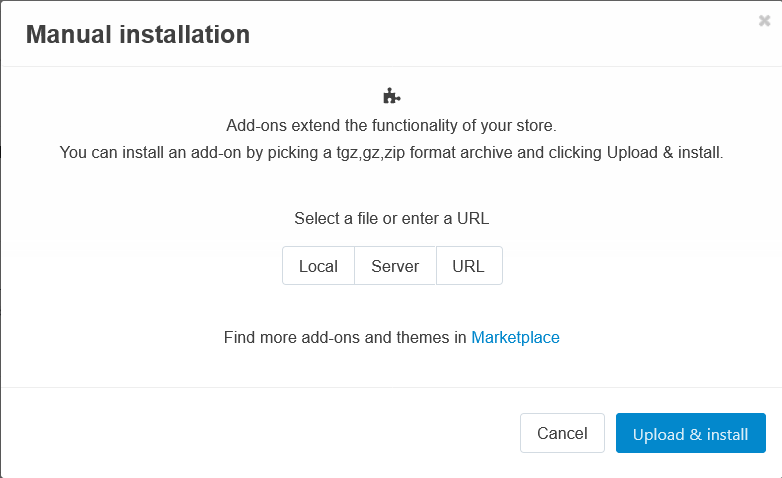Click the 'Select a file or enter a URL' label
The image size is (782, 478).
coord(391,217)
